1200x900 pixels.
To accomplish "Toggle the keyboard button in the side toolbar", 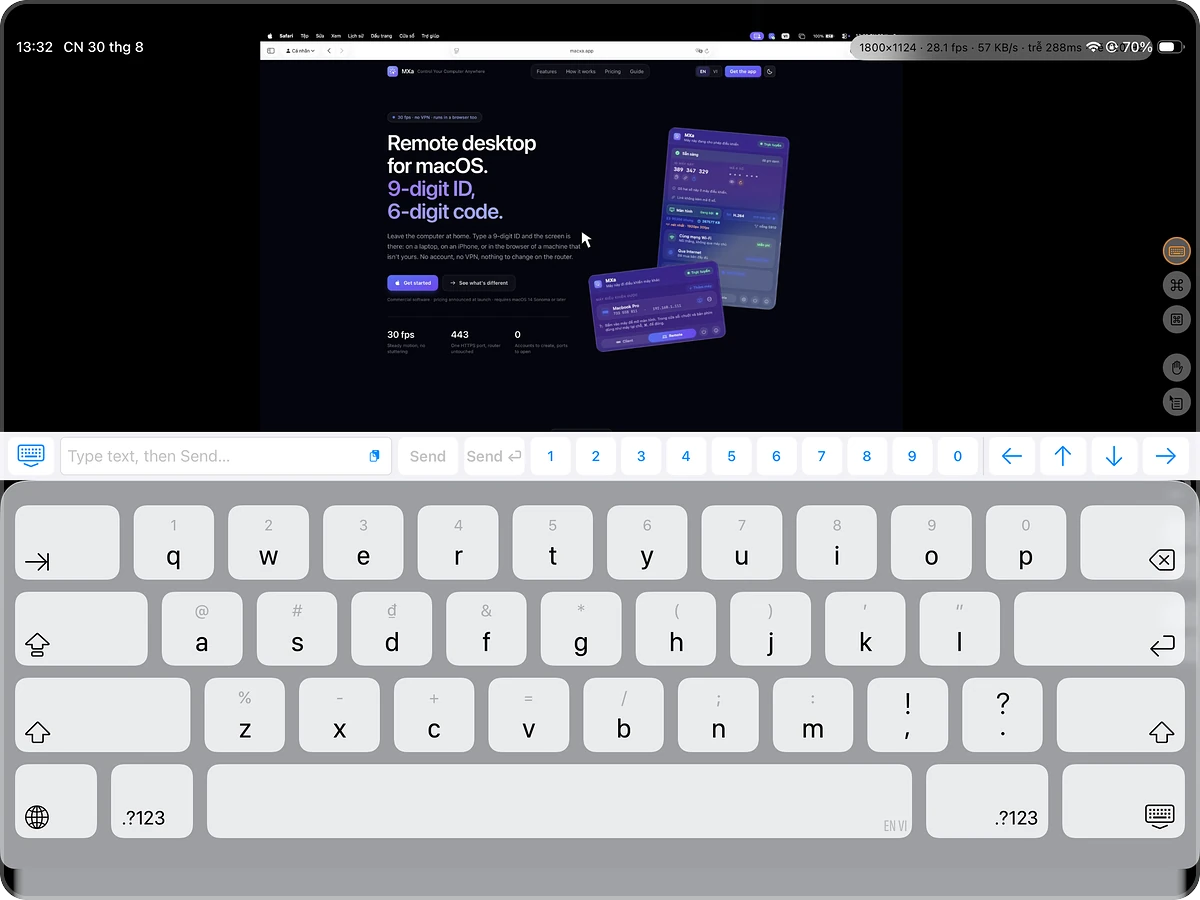I will (1177, 251).
